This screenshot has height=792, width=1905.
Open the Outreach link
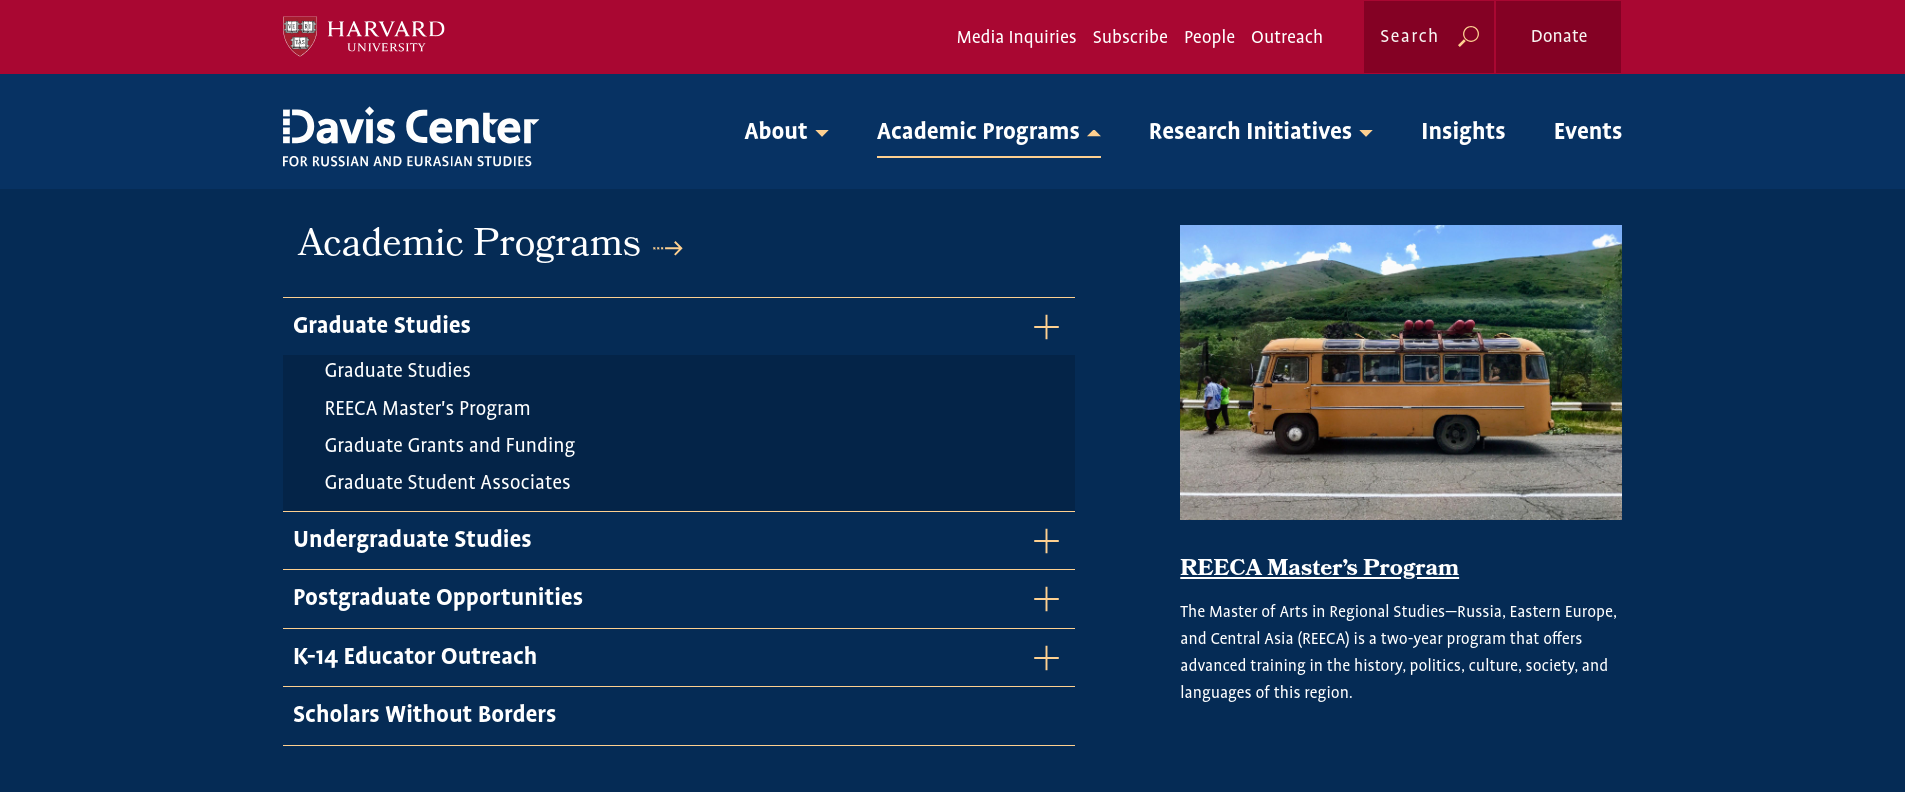pos(1287,37)
